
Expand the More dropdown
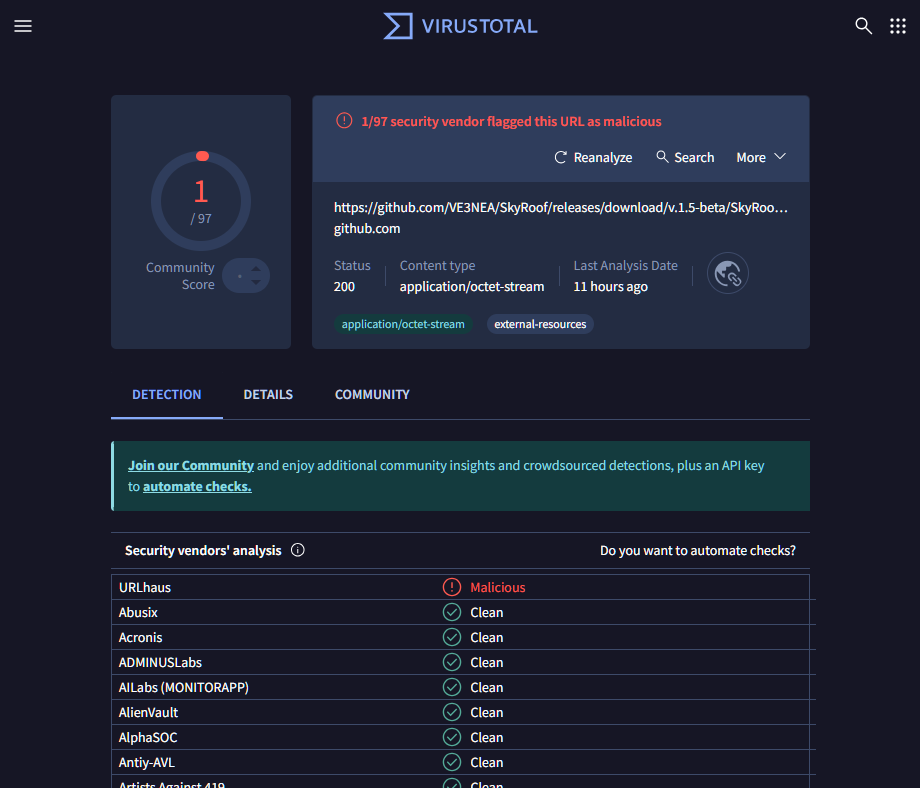[x=761, y=157]
